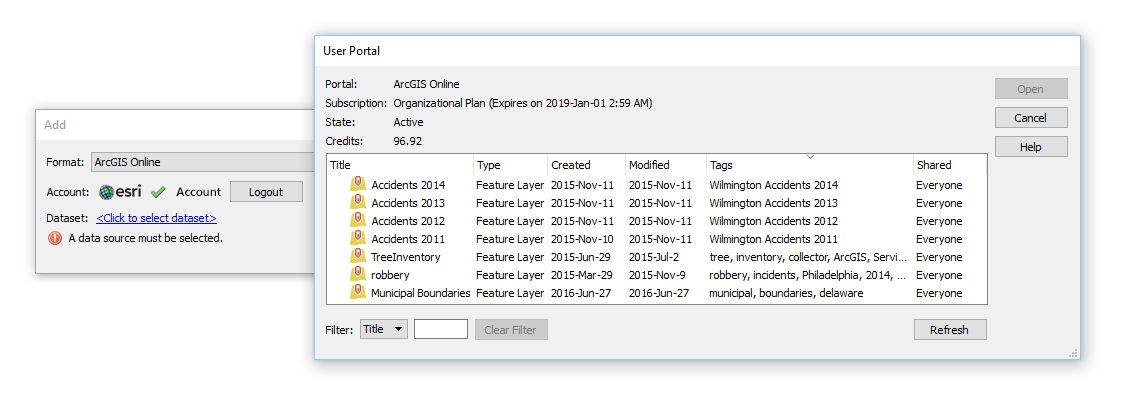Select the 'Accidents 2012' title text

408,221
